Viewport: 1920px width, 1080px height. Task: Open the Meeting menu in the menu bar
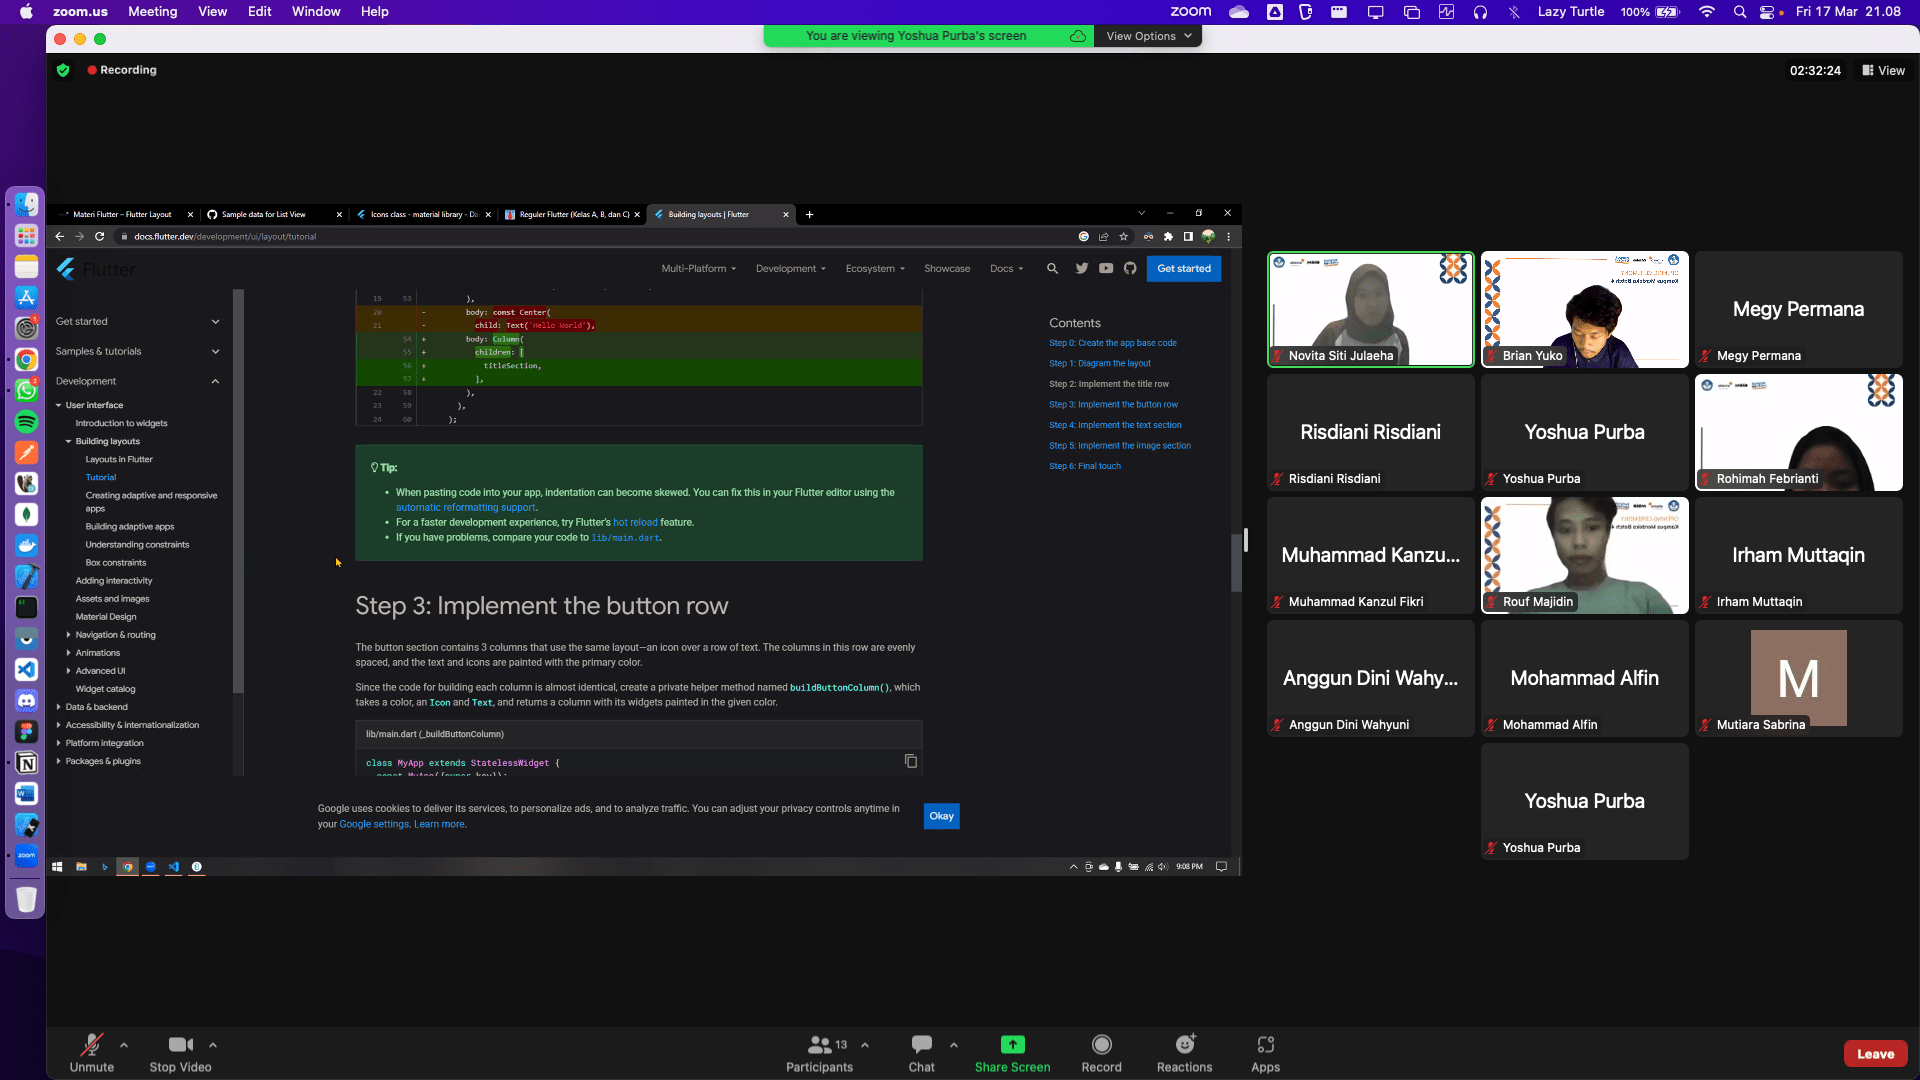tap(153, 12)
